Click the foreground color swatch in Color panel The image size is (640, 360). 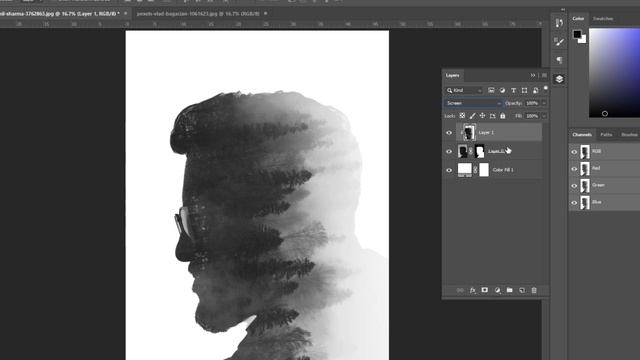[577, 34]
